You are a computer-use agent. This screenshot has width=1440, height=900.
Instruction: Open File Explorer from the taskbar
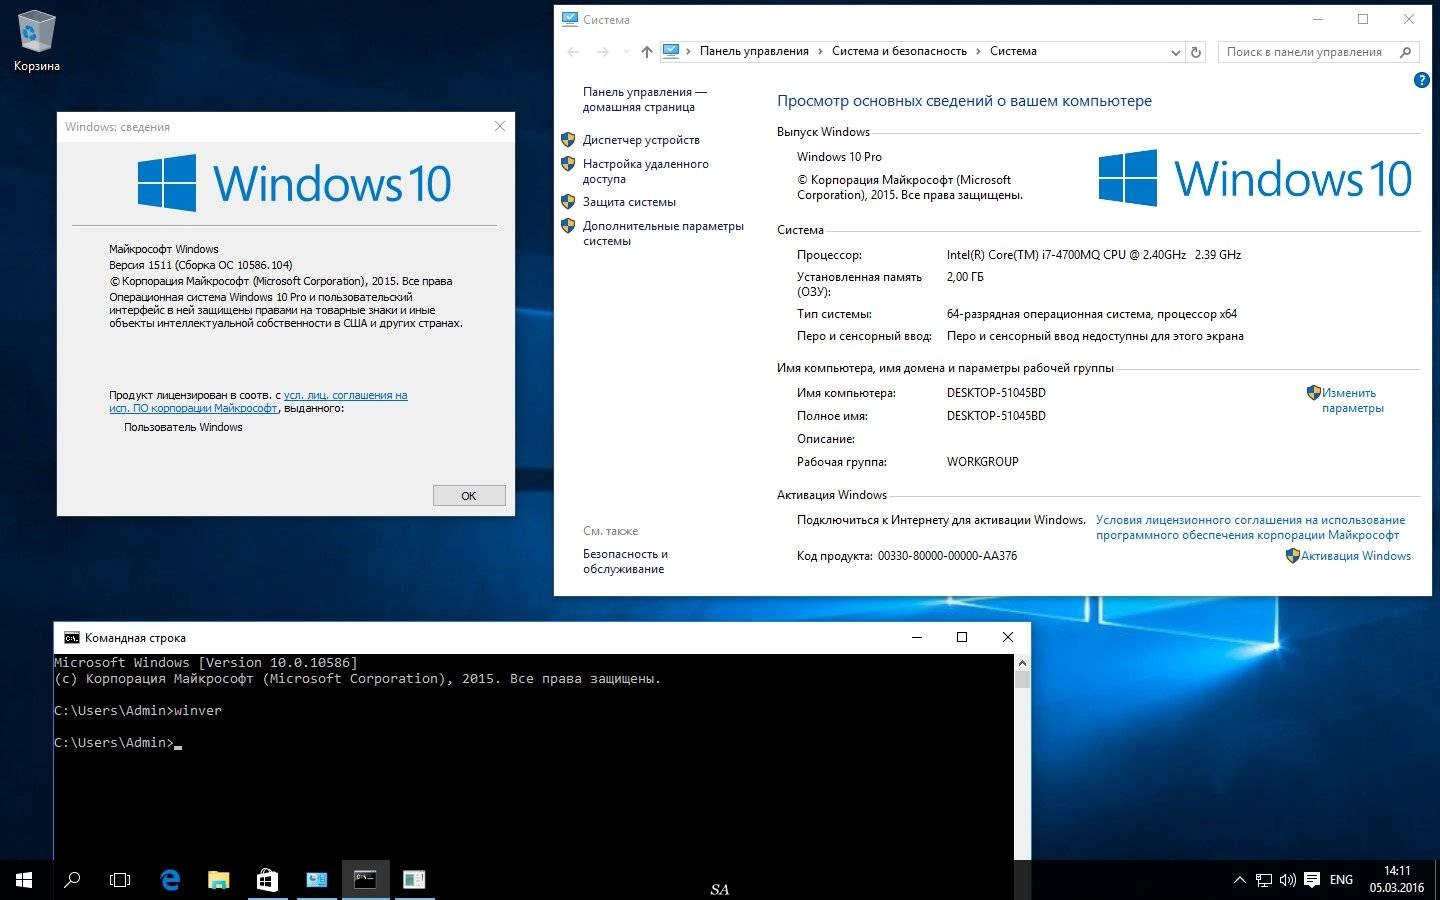point(218,880)
